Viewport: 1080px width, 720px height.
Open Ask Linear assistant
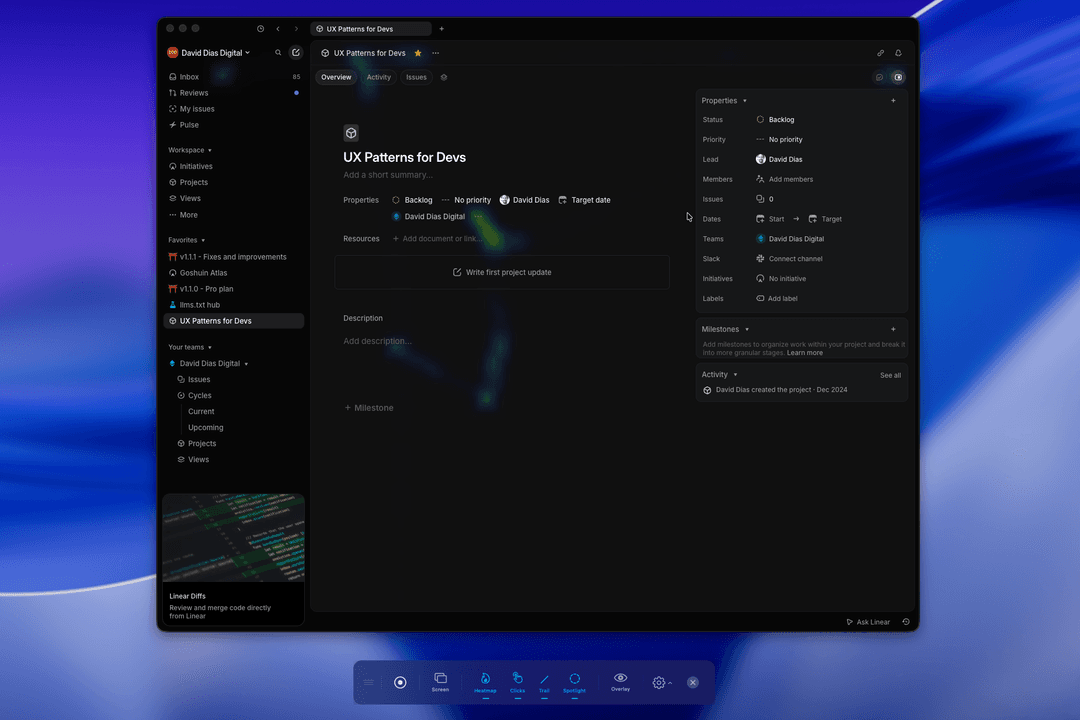tap(868, 622)
